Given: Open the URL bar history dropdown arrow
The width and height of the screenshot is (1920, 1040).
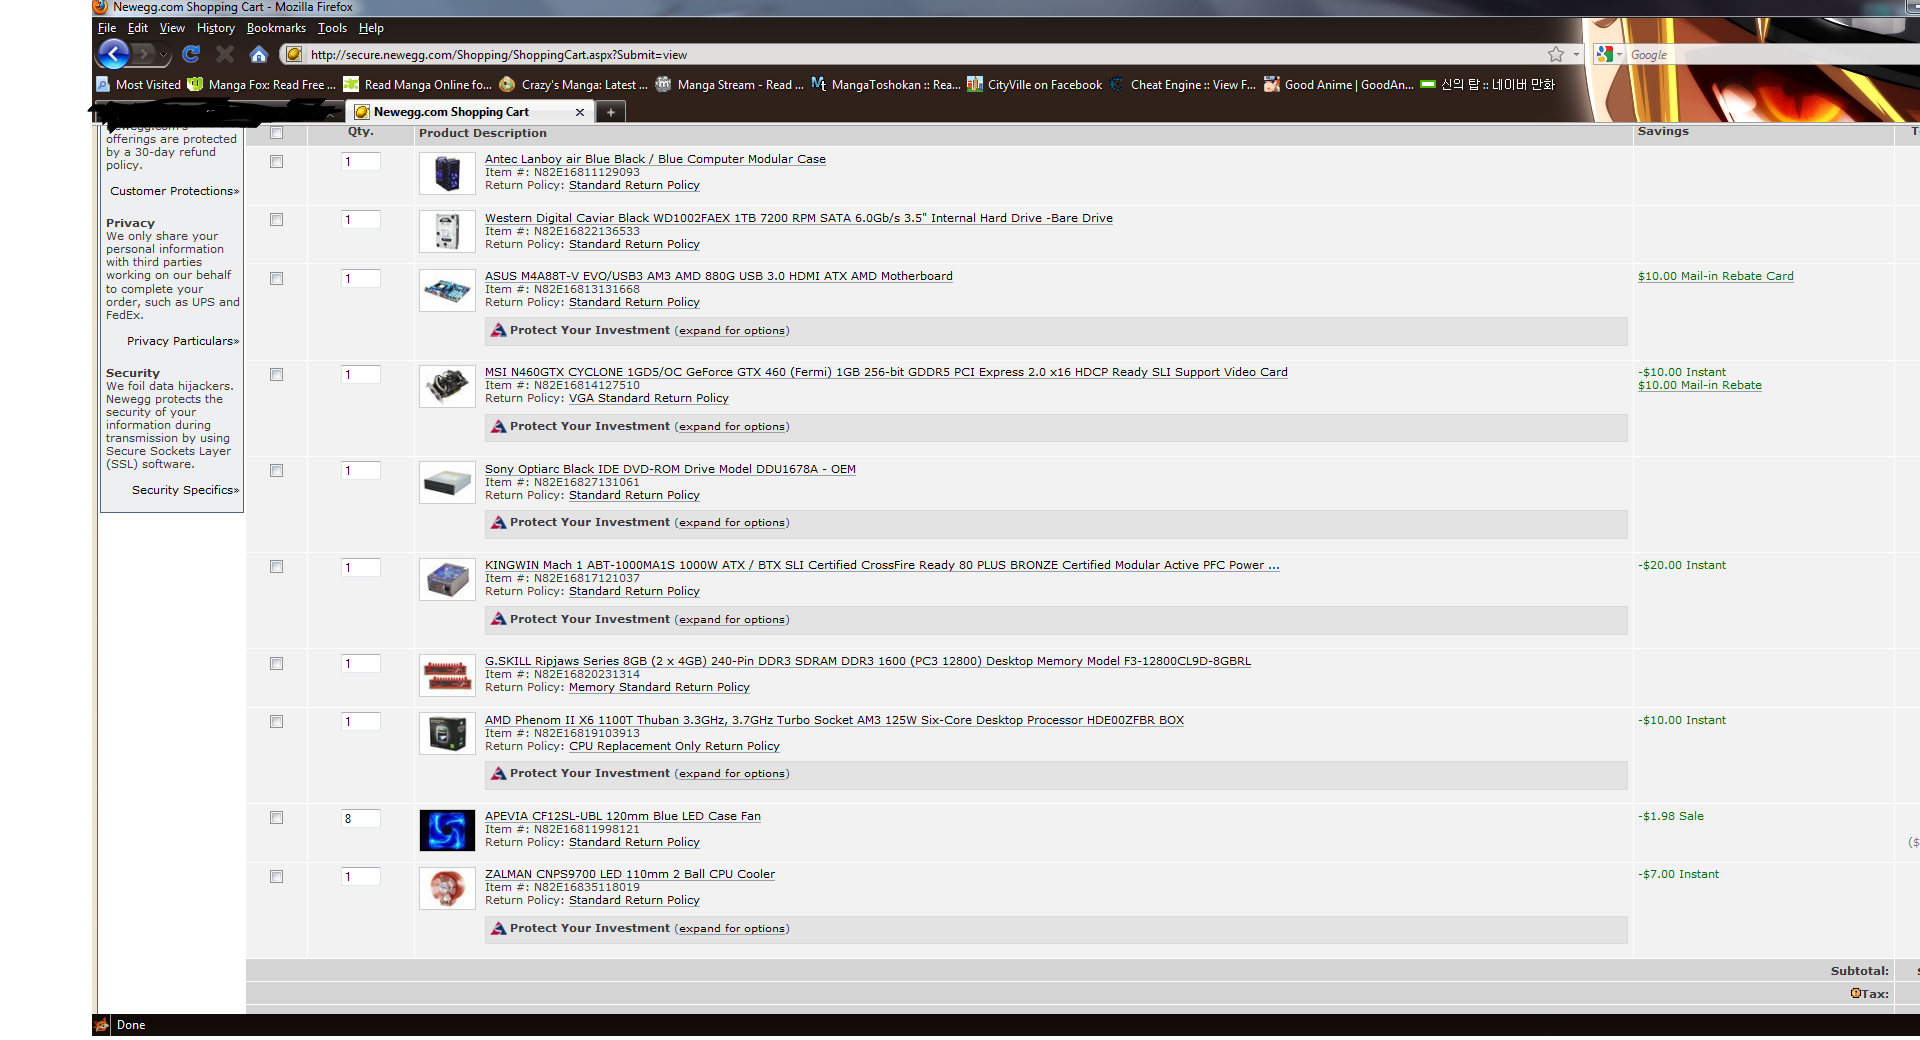Looking at the screenshot, I should [1576, 55].
